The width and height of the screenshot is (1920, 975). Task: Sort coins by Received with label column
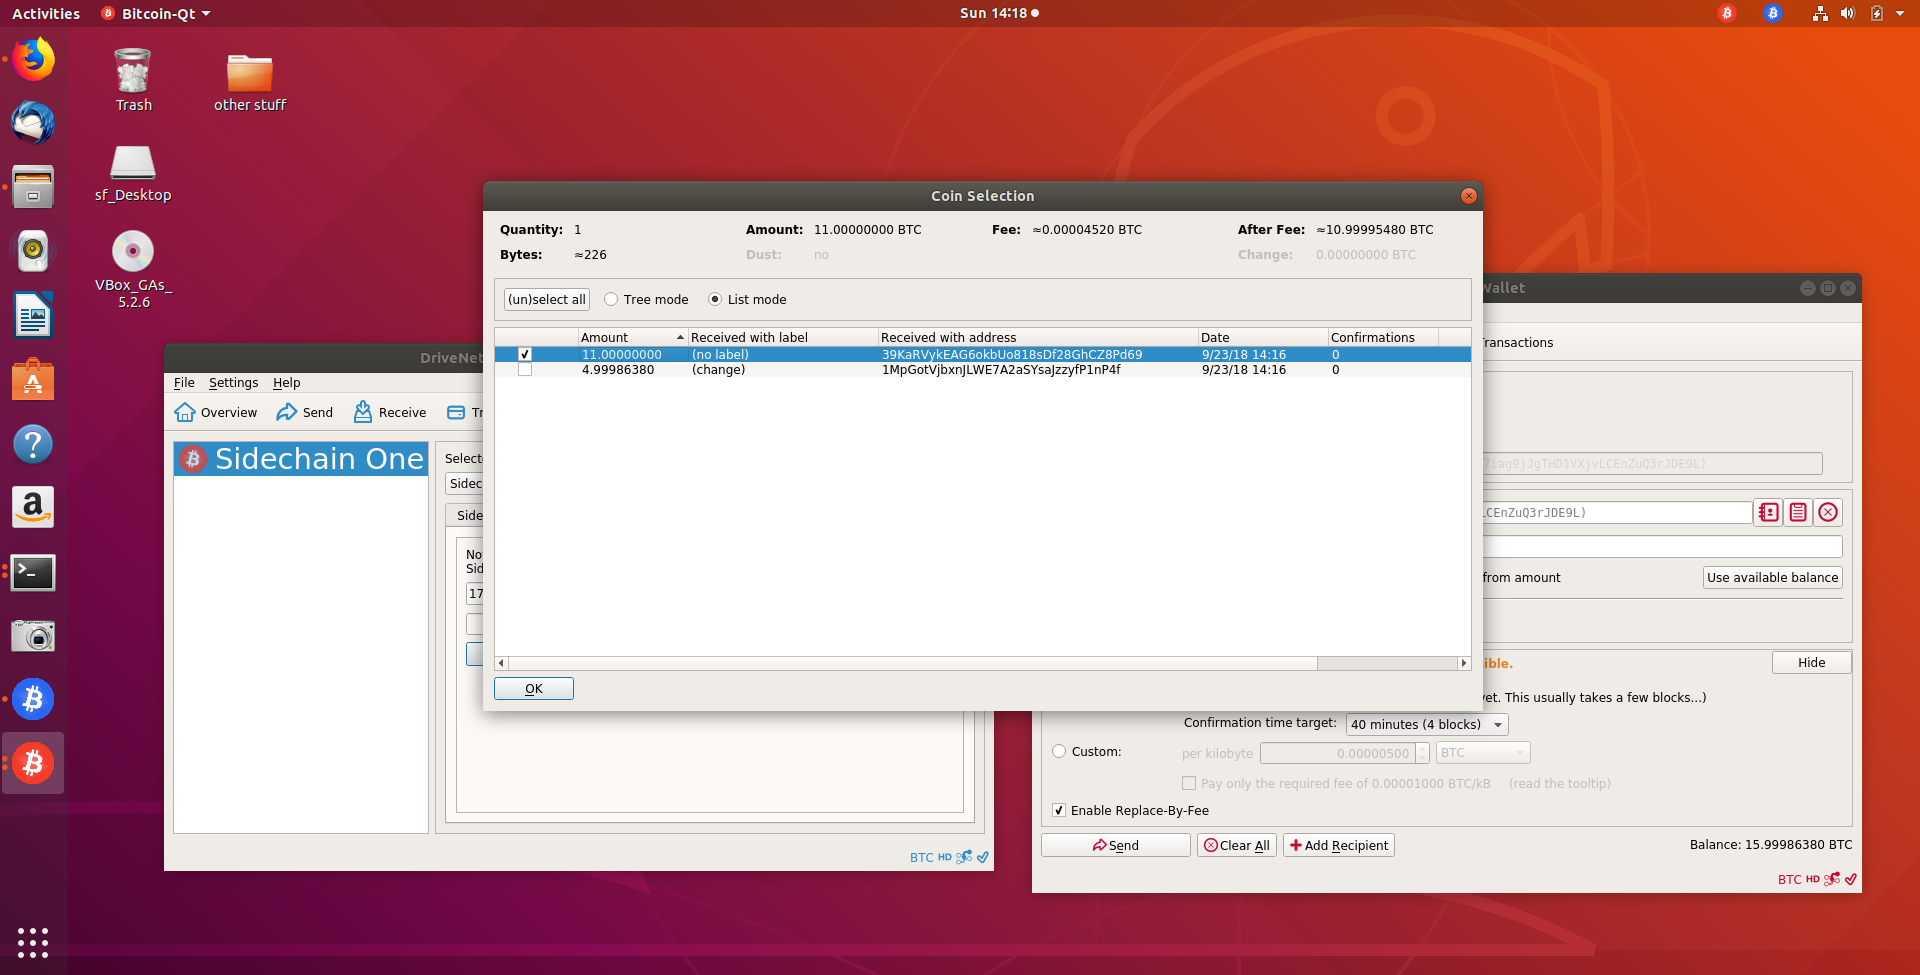click(783, 337)
